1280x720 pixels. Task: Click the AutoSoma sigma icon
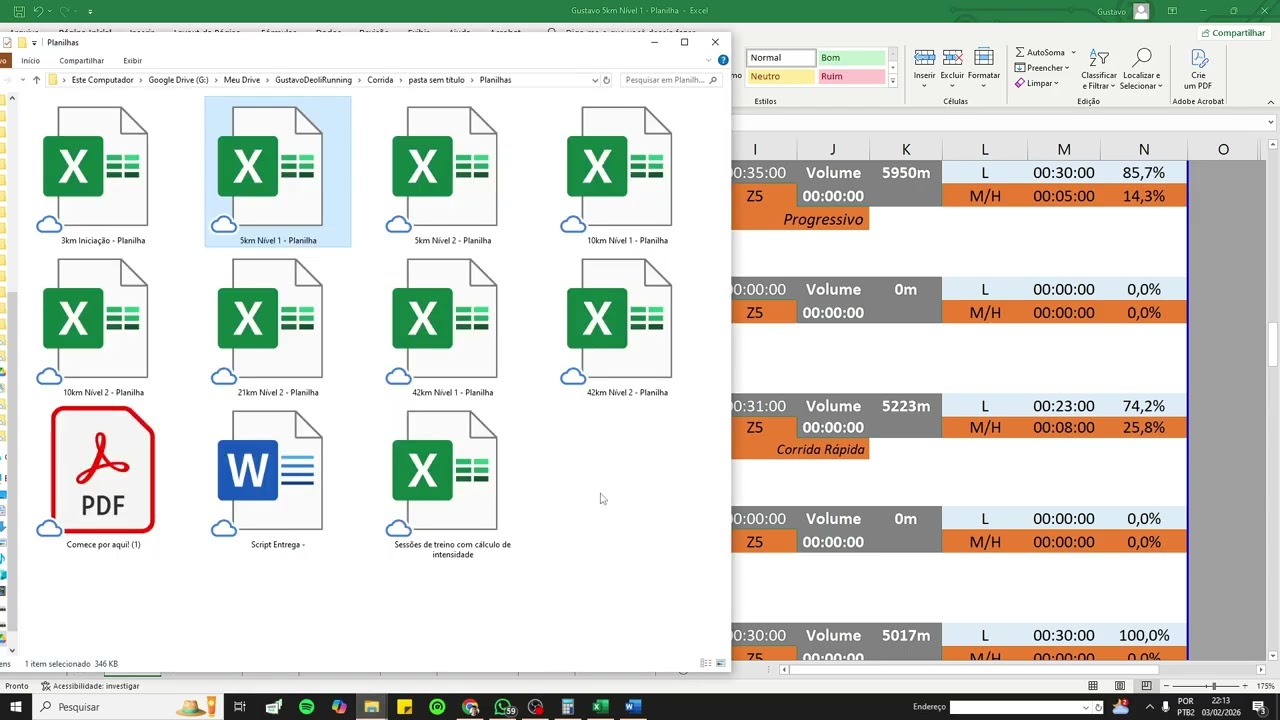coord(1020,52)
